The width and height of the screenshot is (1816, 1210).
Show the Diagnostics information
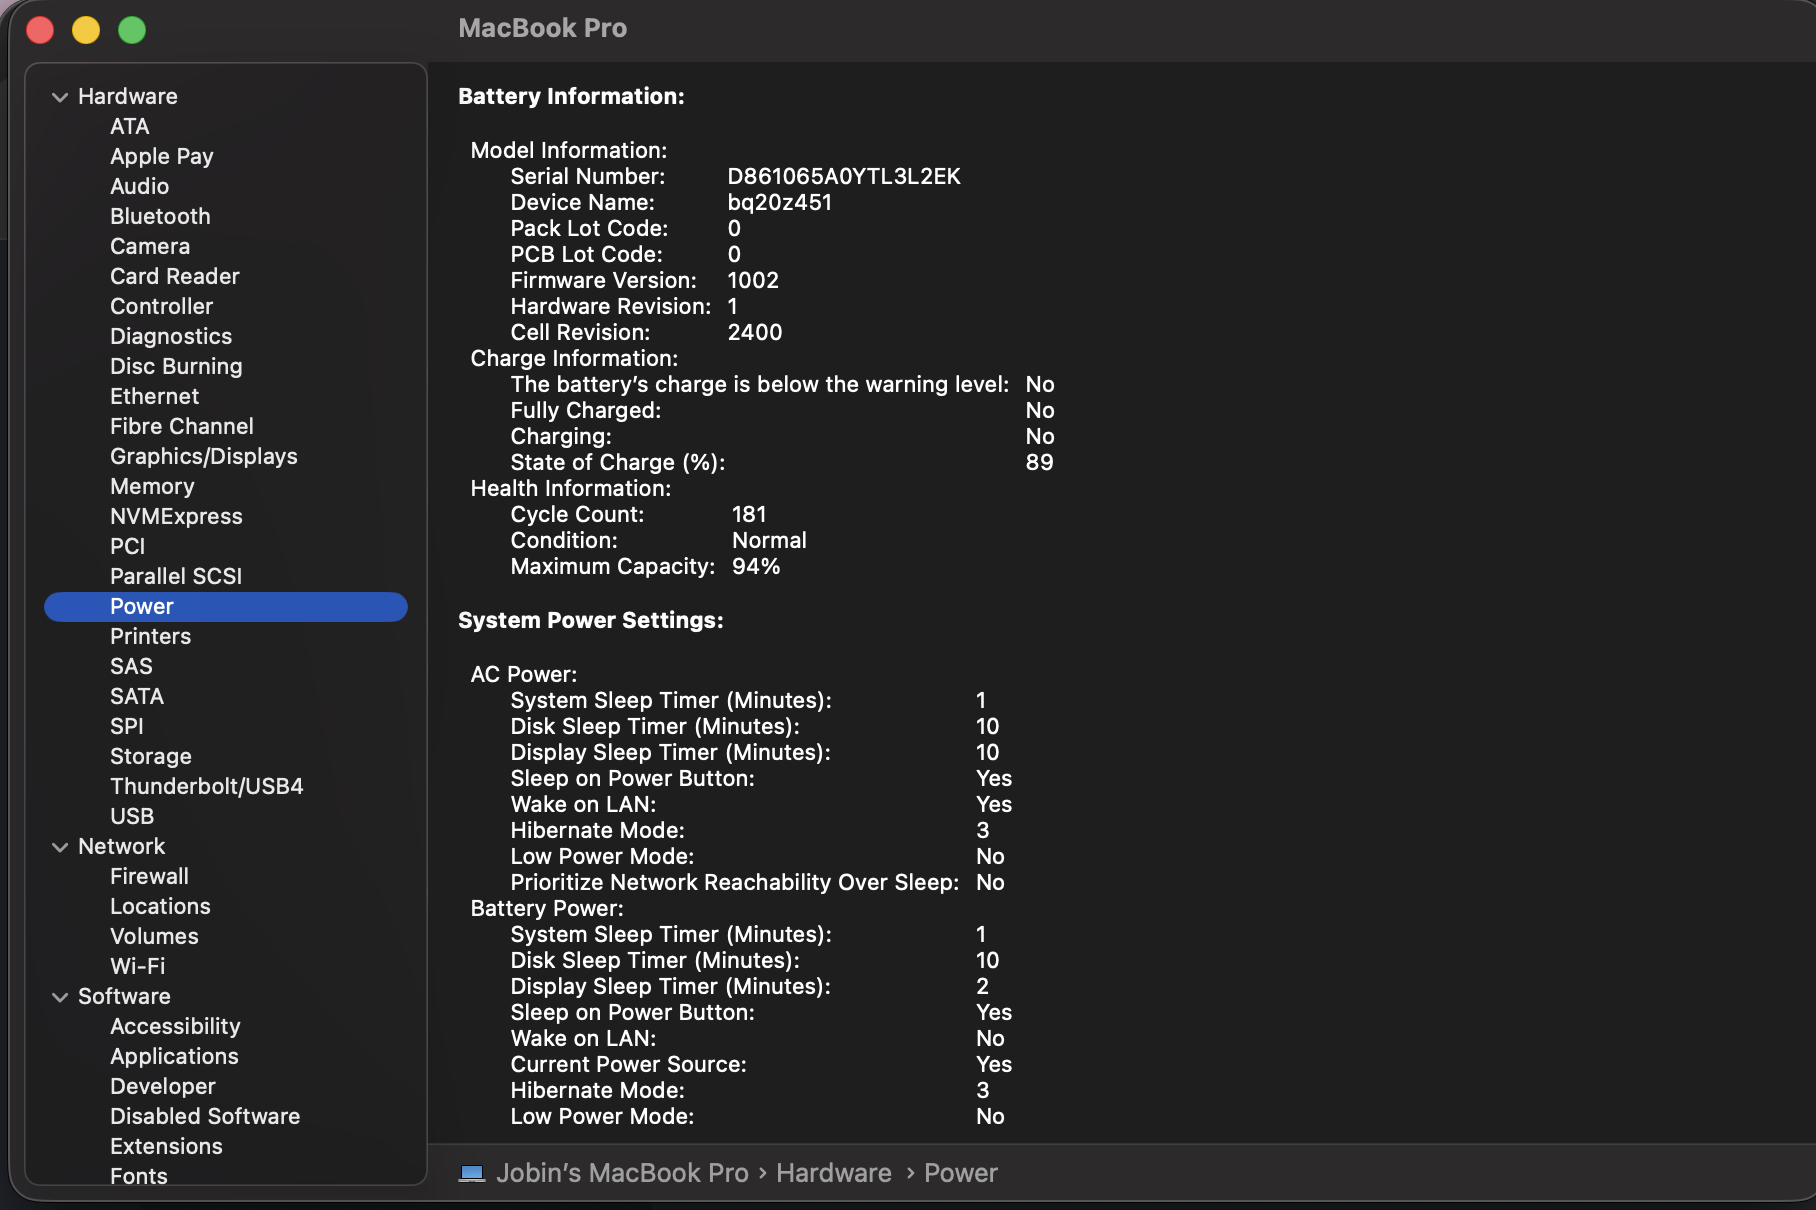coord(171,336)
